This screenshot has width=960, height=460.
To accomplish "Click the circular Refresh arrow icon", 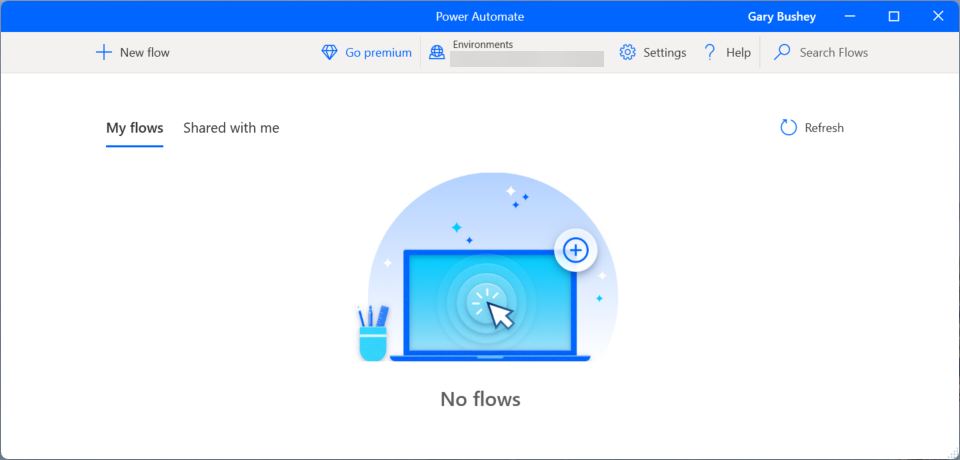I will point(789,127).
